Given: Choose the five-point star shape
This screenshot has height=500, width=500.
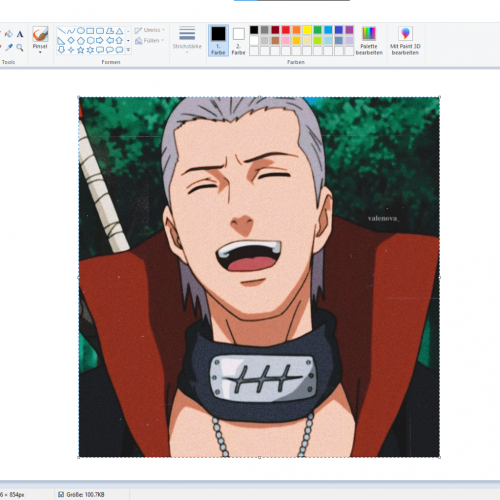Looking at the screenshot, I should click(81, 50).
